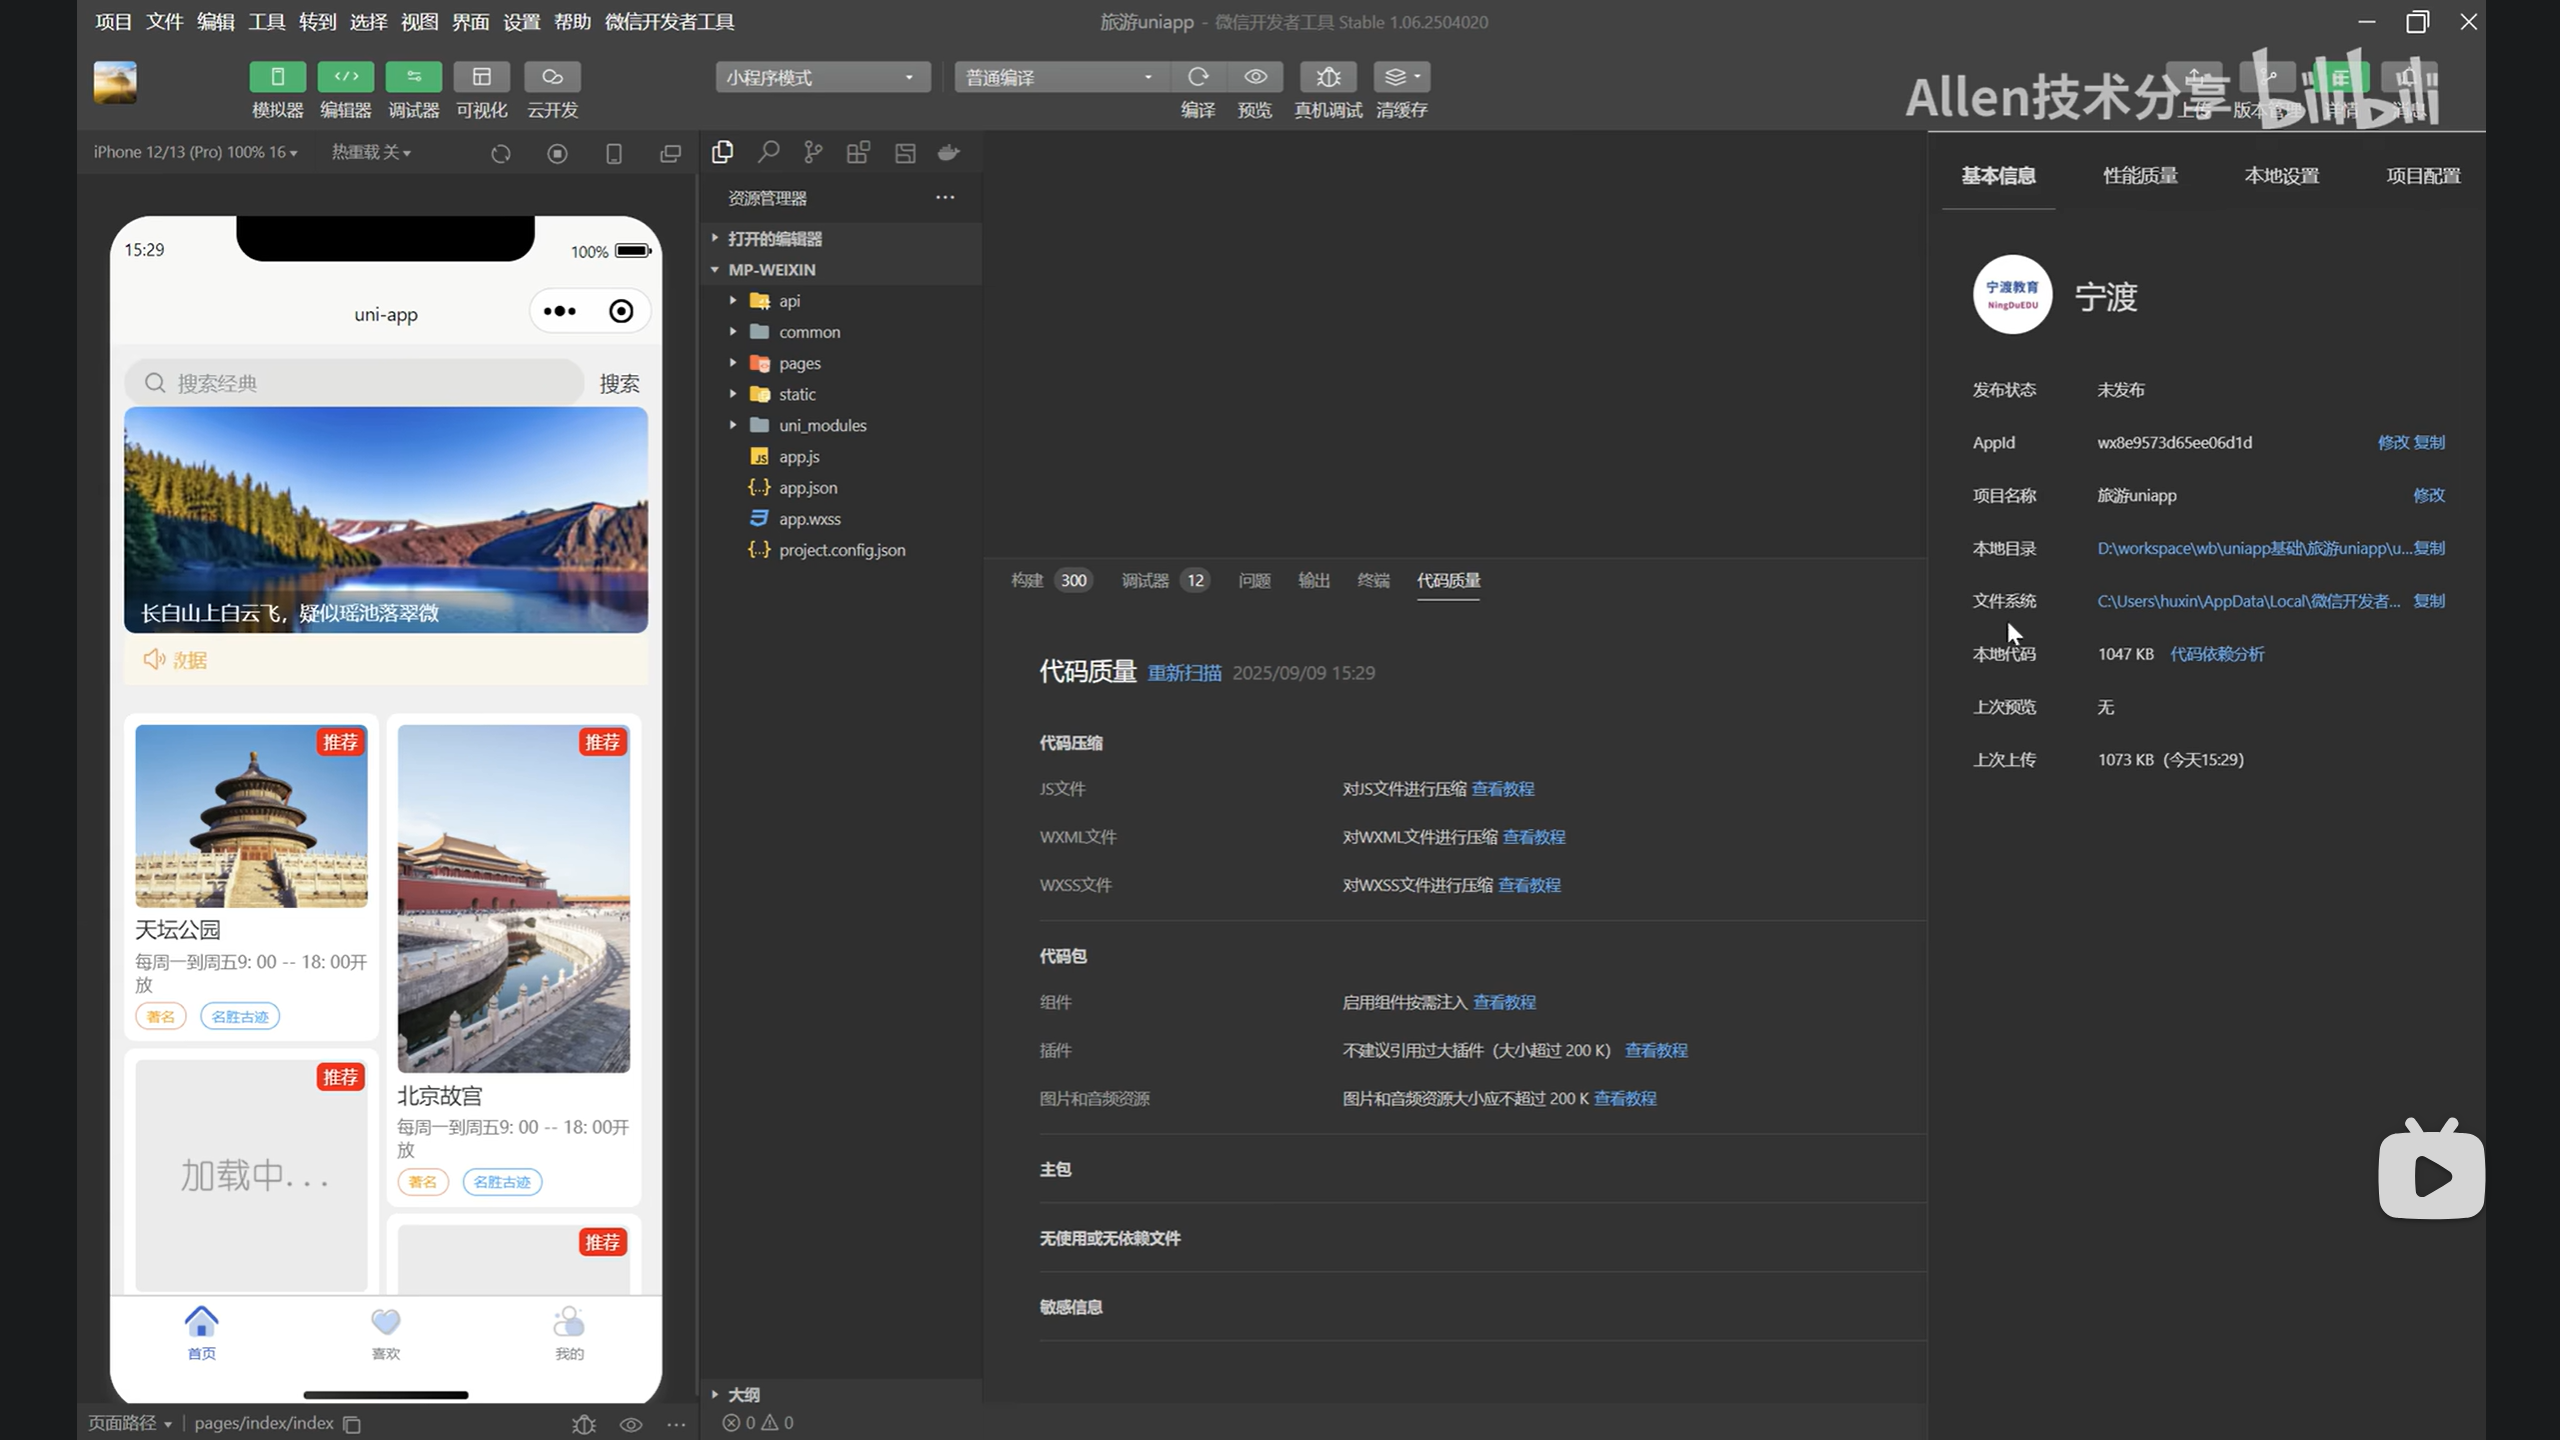Open the search icon in sidebar
Screen dimensions: 2560x1440
(768, 152)
